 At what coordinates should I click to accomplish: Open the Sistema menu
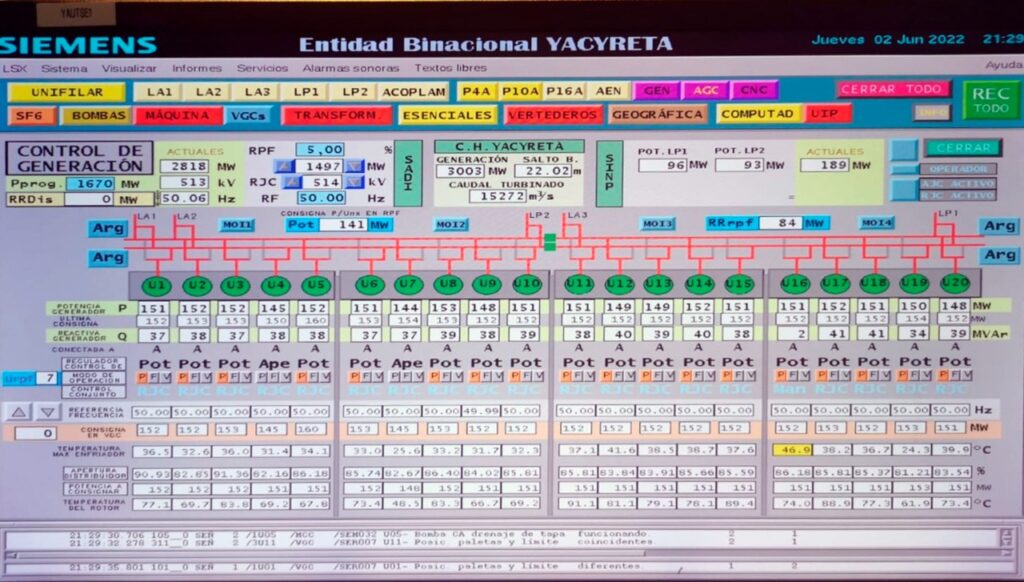coord(64,68)
